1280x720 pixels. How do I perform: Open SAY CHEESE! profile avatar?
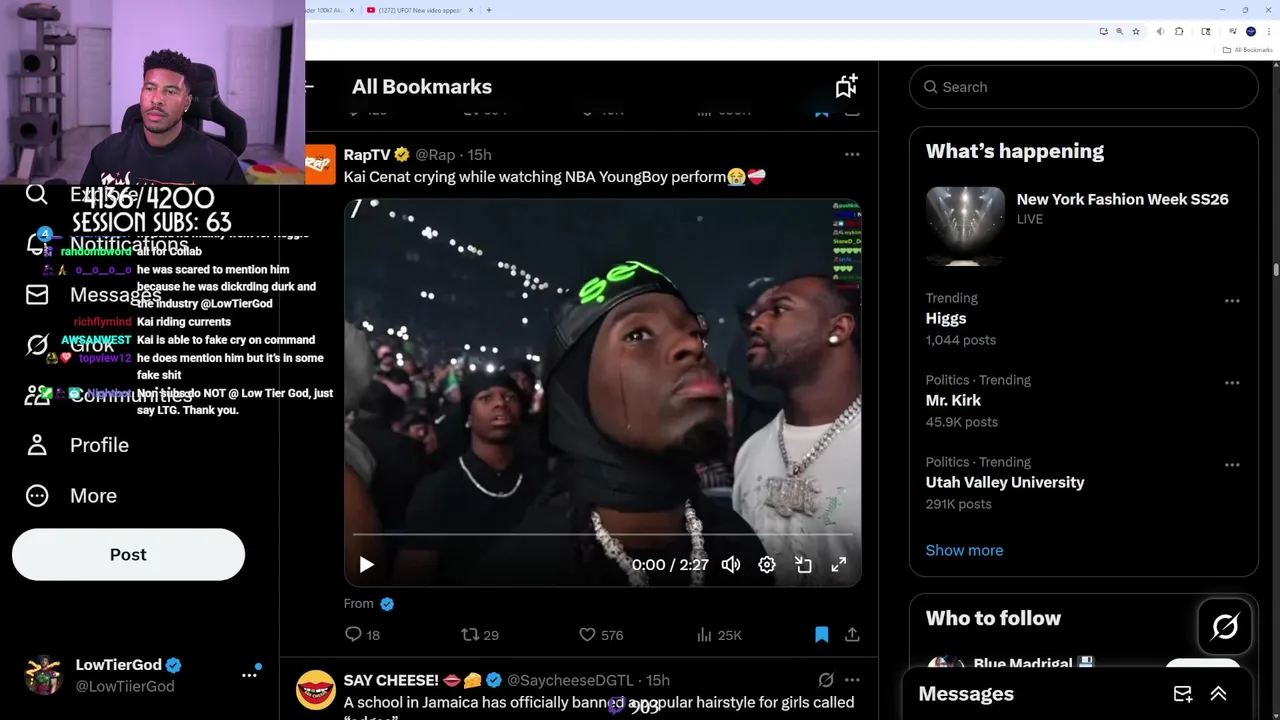click(316, 690)
